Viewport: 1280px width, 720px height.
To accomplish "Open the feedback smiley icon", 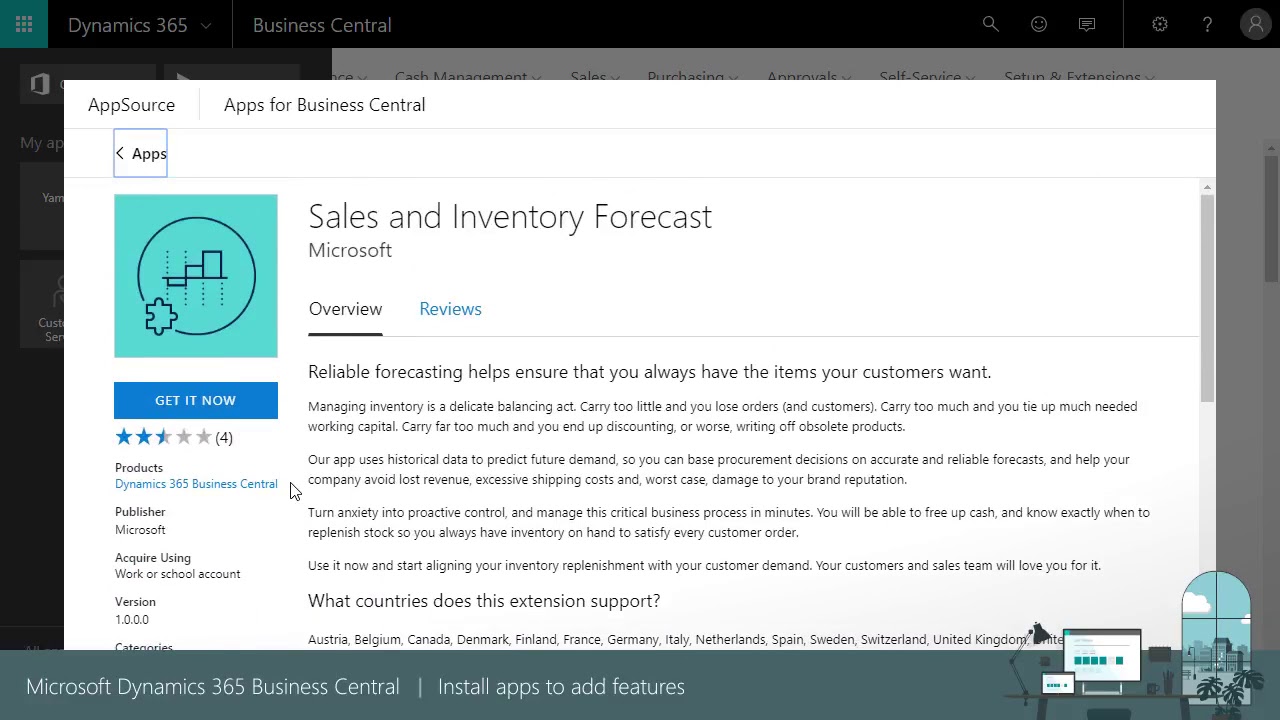I will 1039,24.
